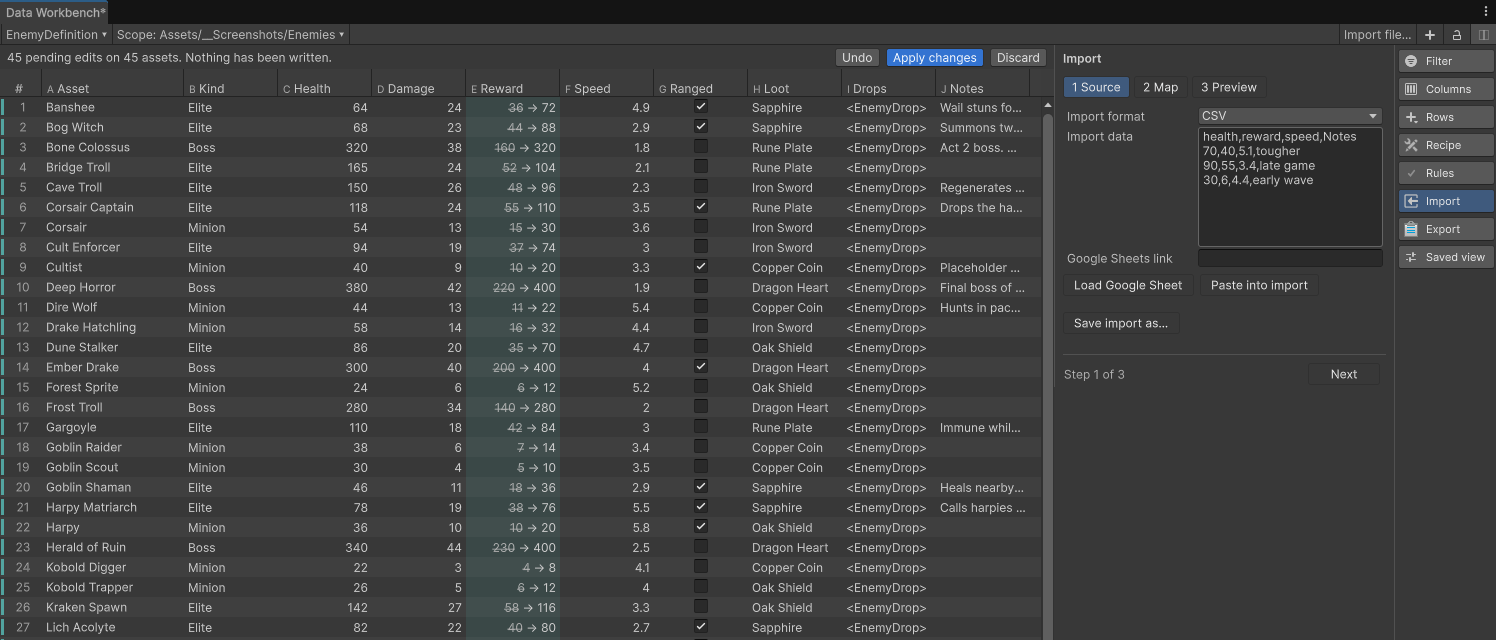Switch to the 2 Map step tab

1160,87
